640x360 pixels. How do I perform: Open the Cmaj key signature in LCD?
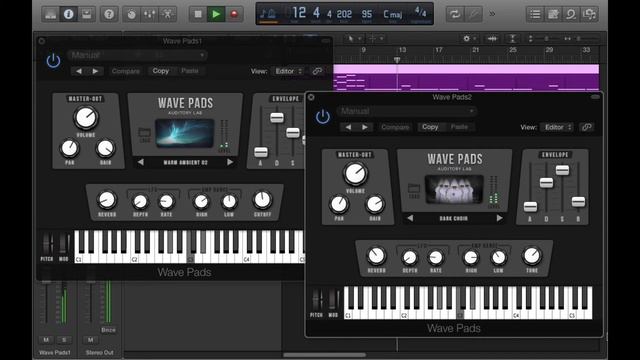[393, 14]
